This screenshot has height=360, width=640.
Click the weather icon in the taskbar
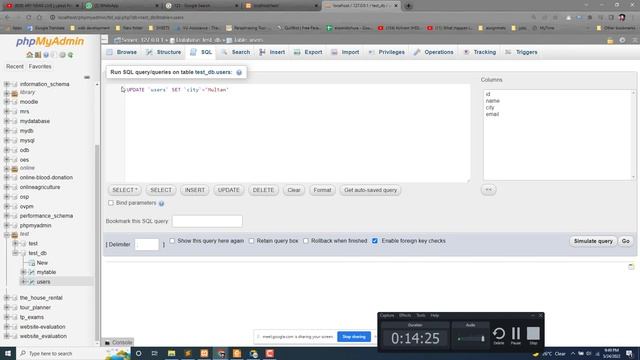536,354
